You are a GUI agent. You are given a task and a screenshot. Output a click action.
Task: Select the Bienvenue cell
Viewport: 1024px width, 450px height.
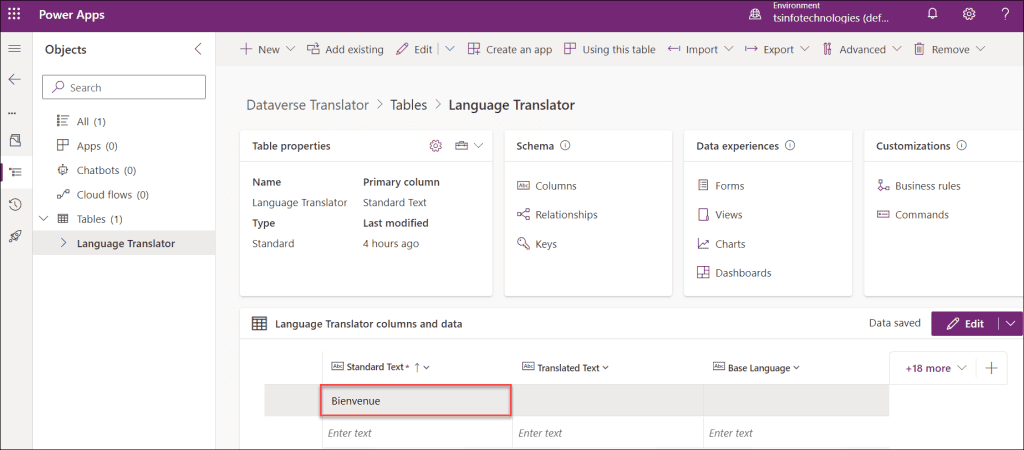tap(415, 400)
